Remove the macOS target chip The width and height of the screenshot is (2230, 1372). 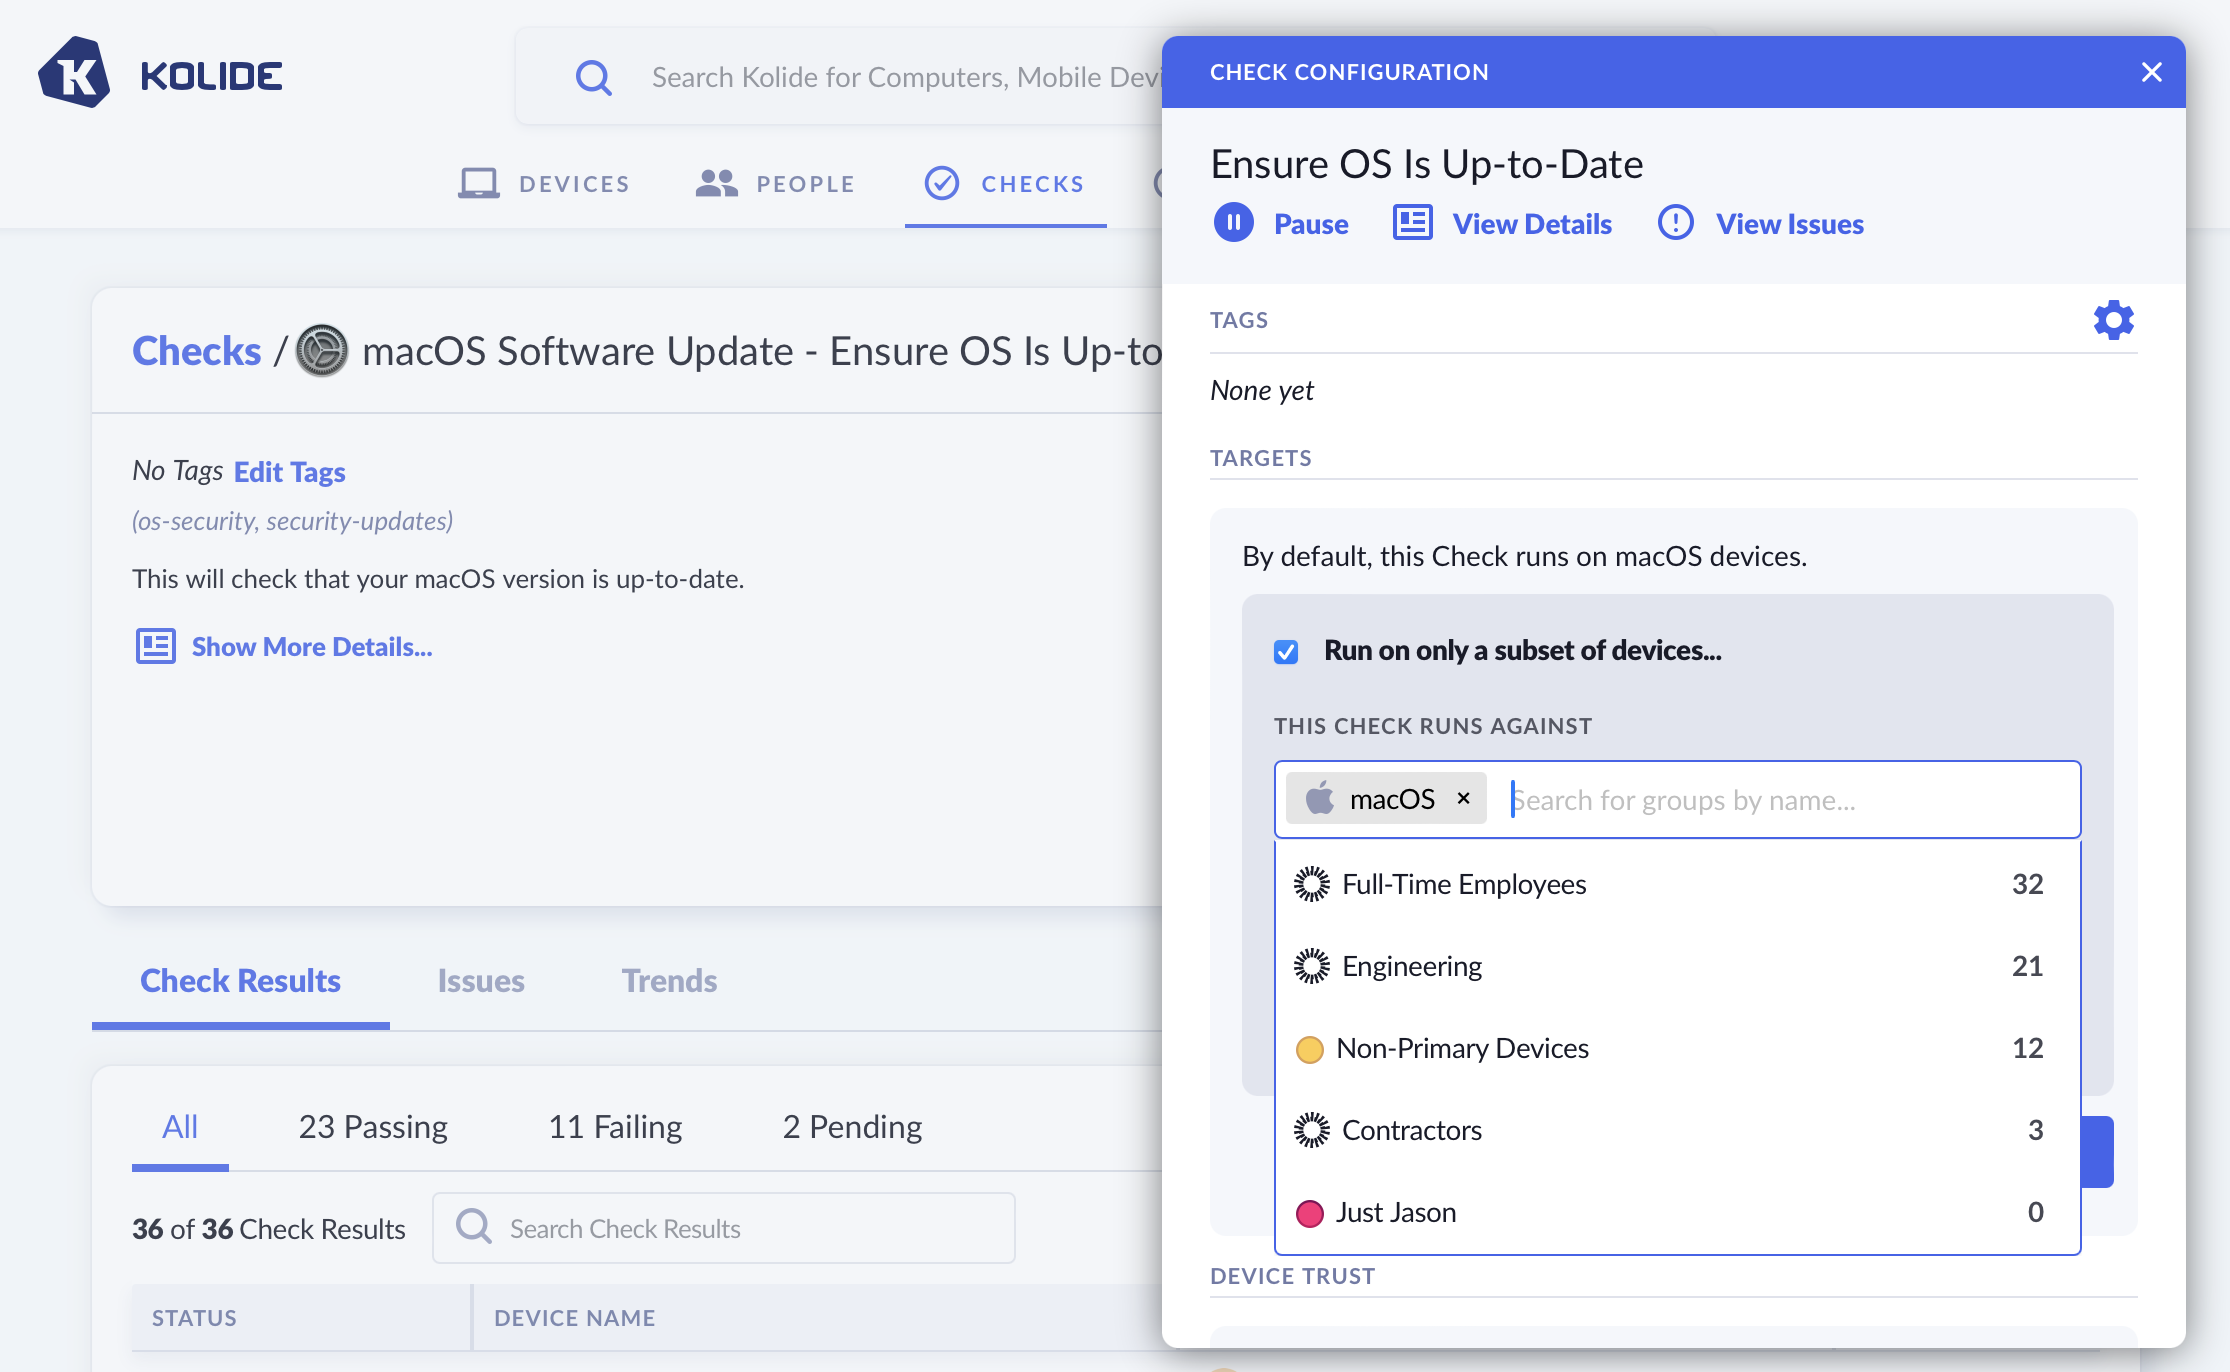coord(1463,798)
